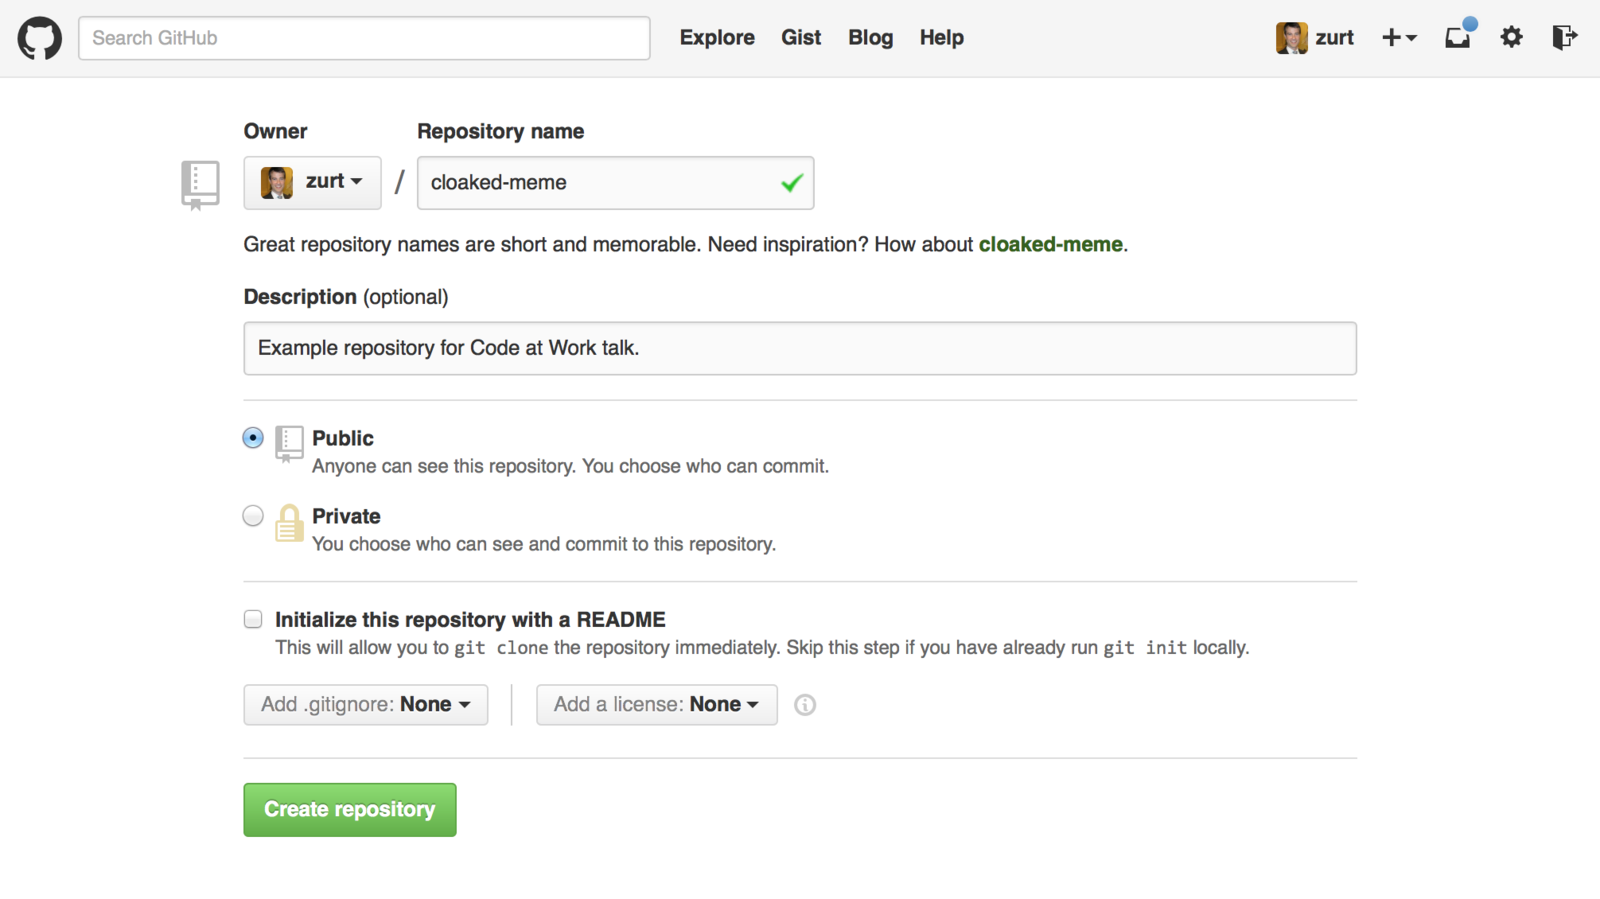Edit the Repository name field
1600x899 pixels.
615,182
